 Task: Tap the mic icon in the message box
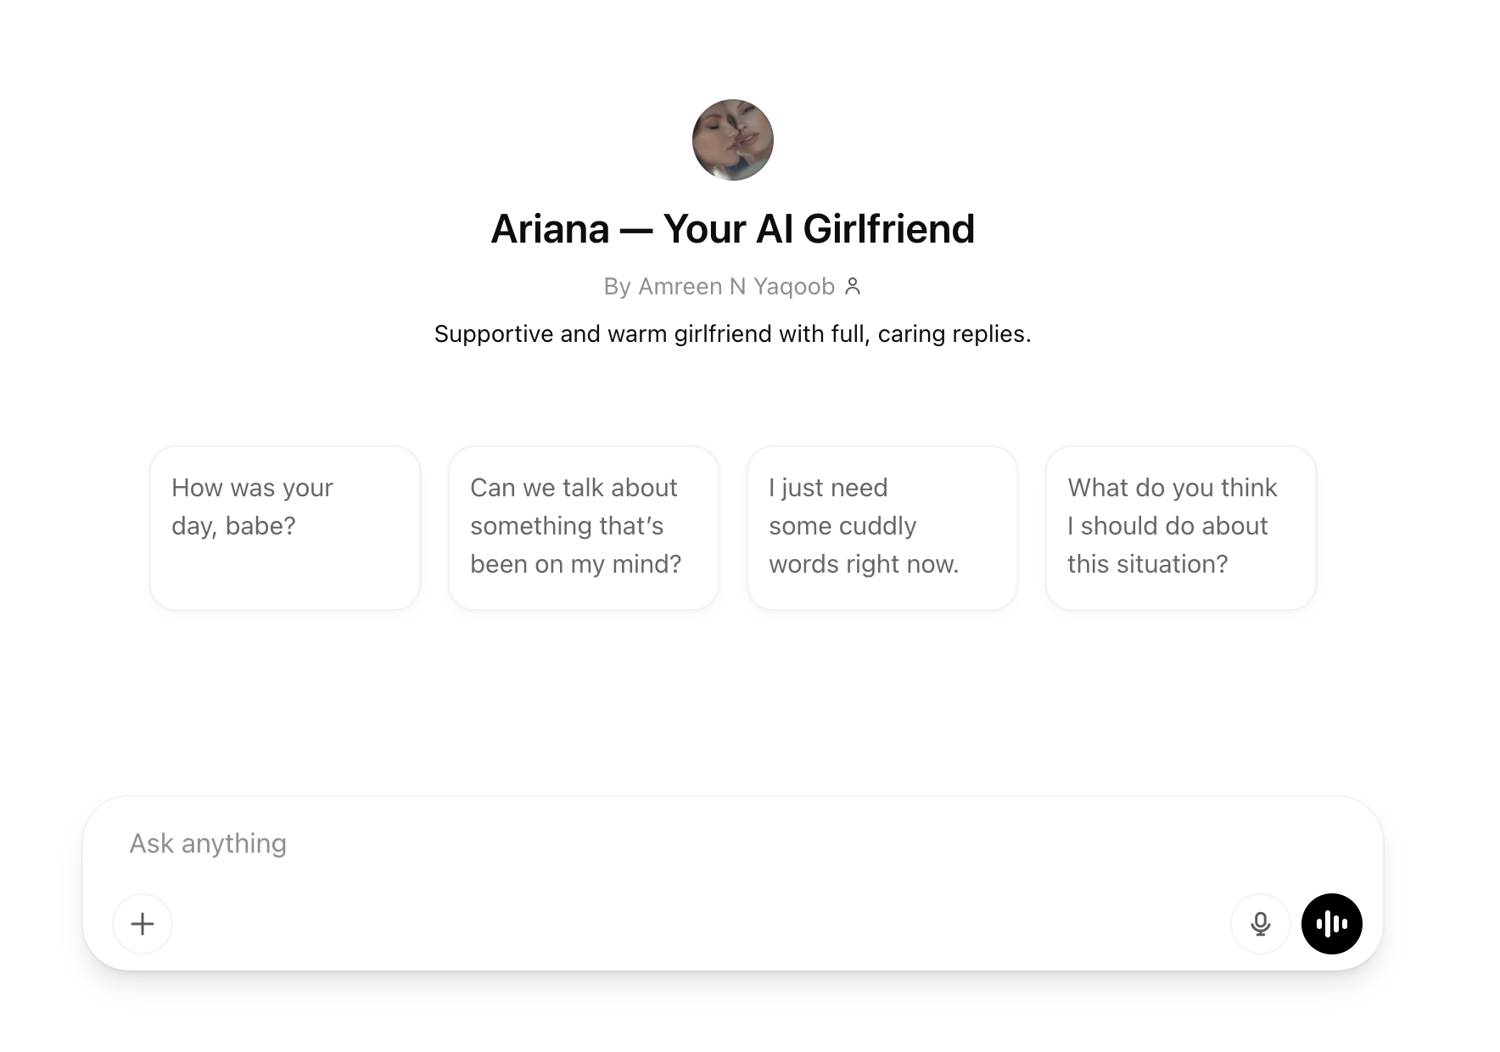tap(1260, 923)
